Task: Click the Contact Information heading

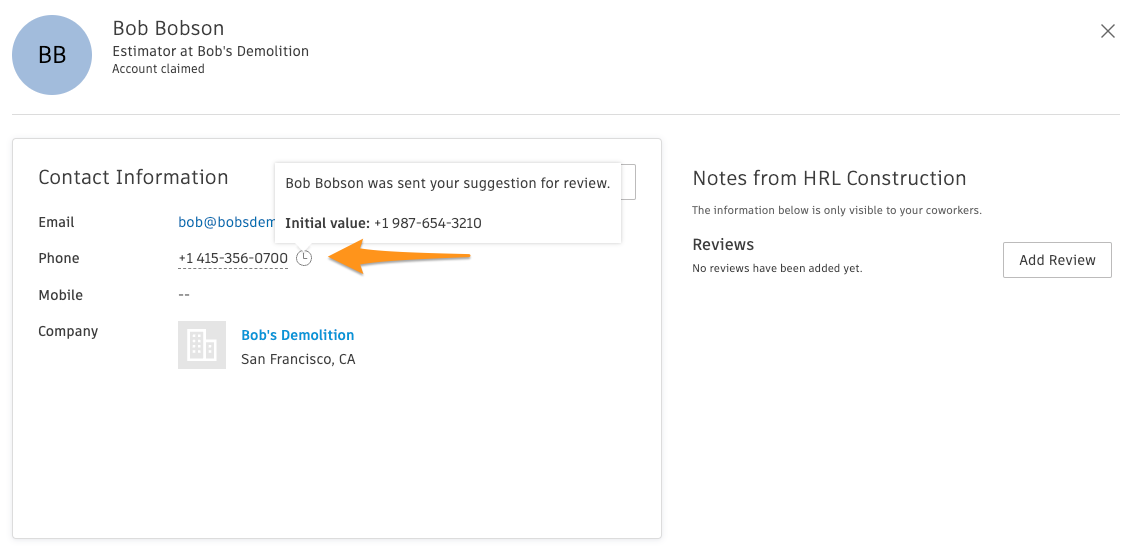Action: coord(133,178)
